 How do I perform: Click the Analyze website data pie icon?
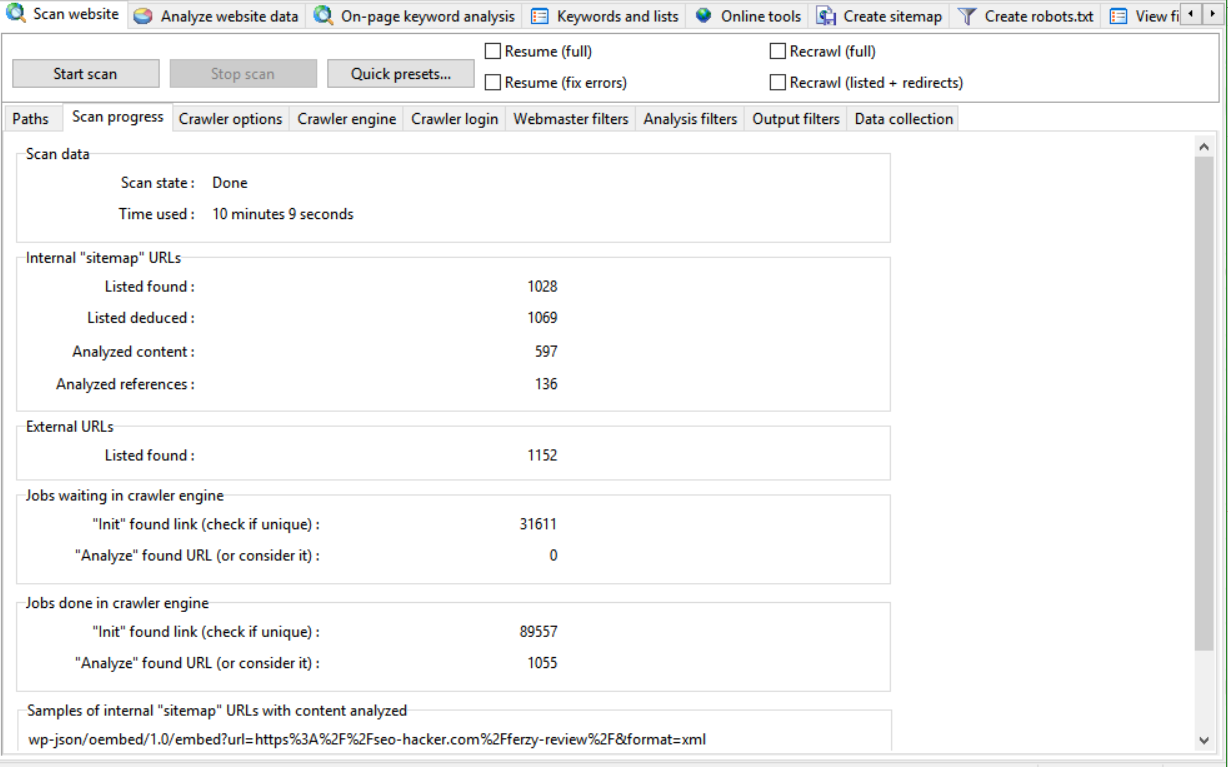click(x=144, y=16)
